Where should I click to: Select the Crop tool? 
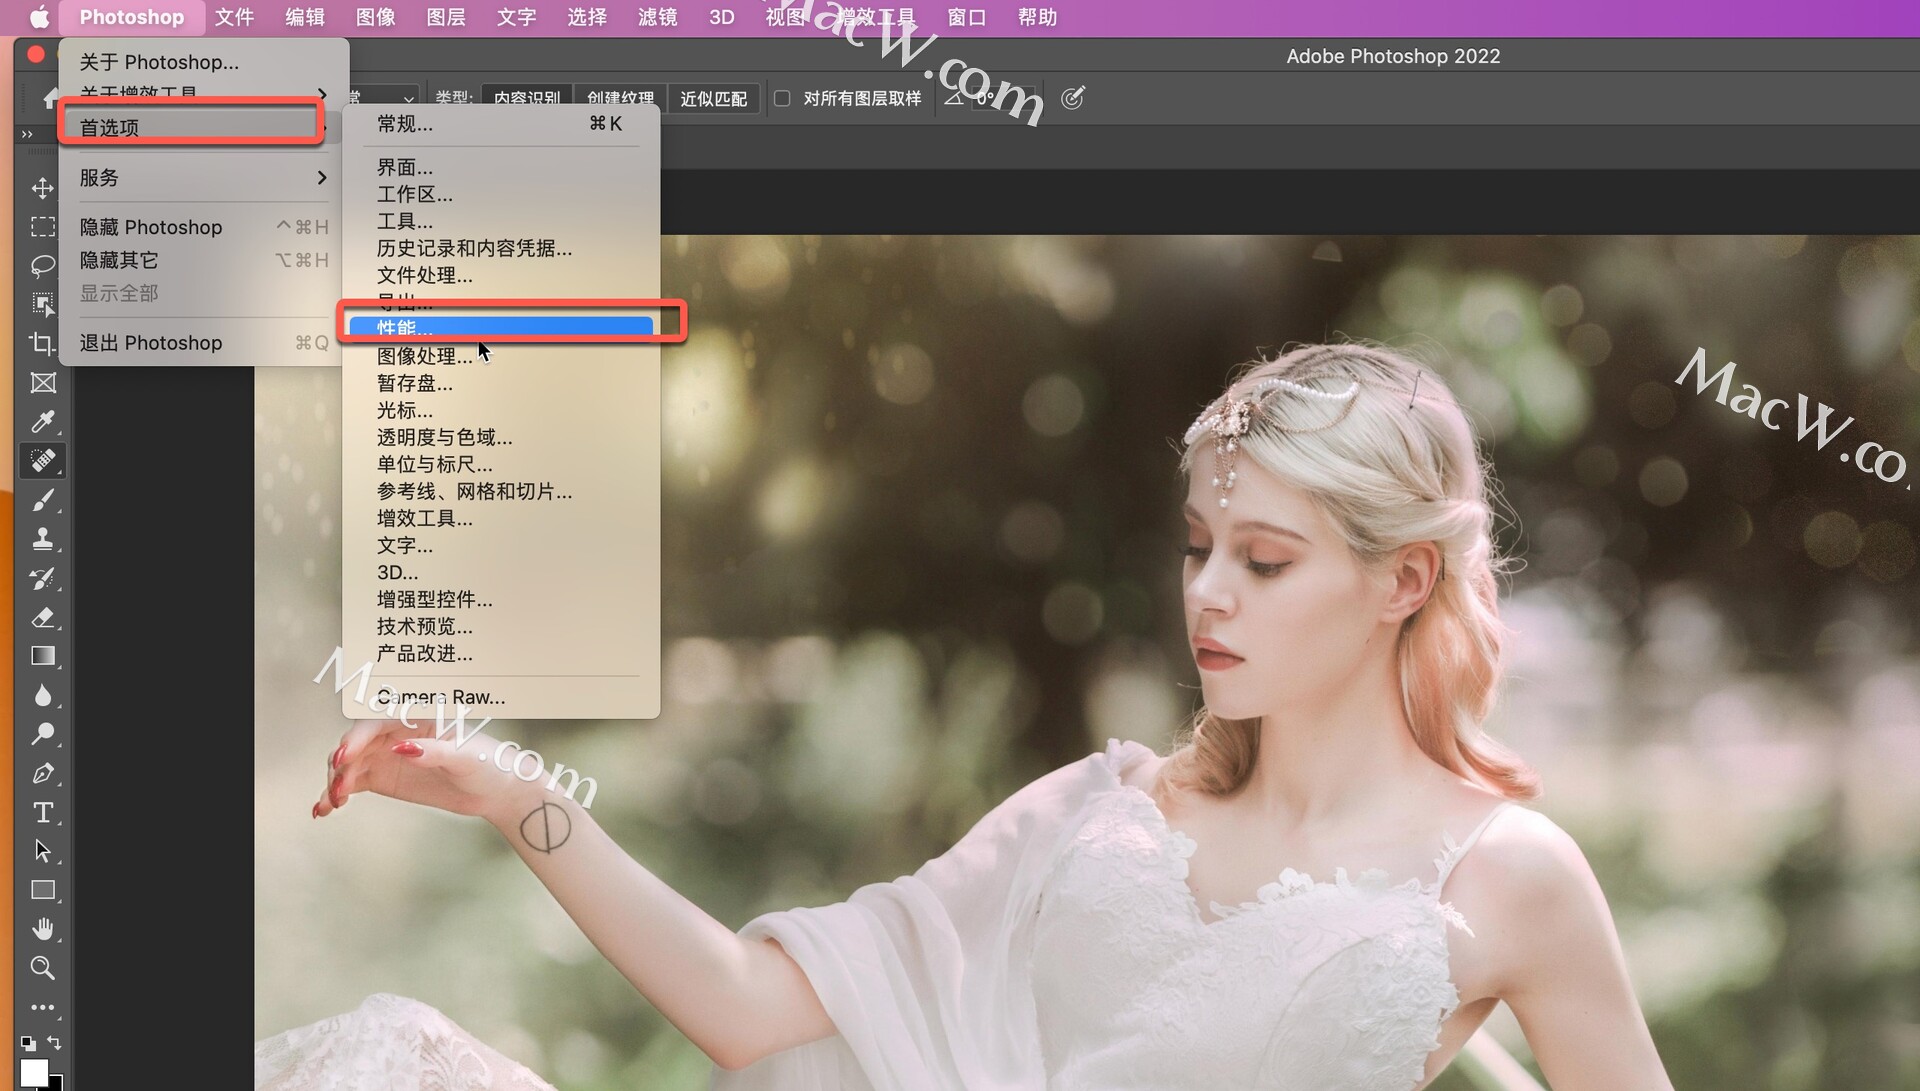coord(42,344)
